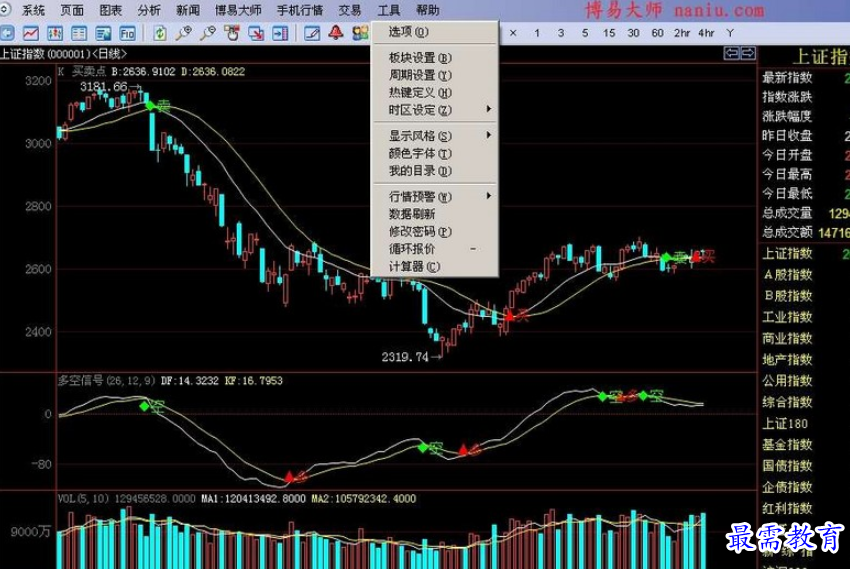Image resolution: width=850 pixels, height=569 pixels.
Task: Open the 分析 menu
Action: (x=149, y=10)
